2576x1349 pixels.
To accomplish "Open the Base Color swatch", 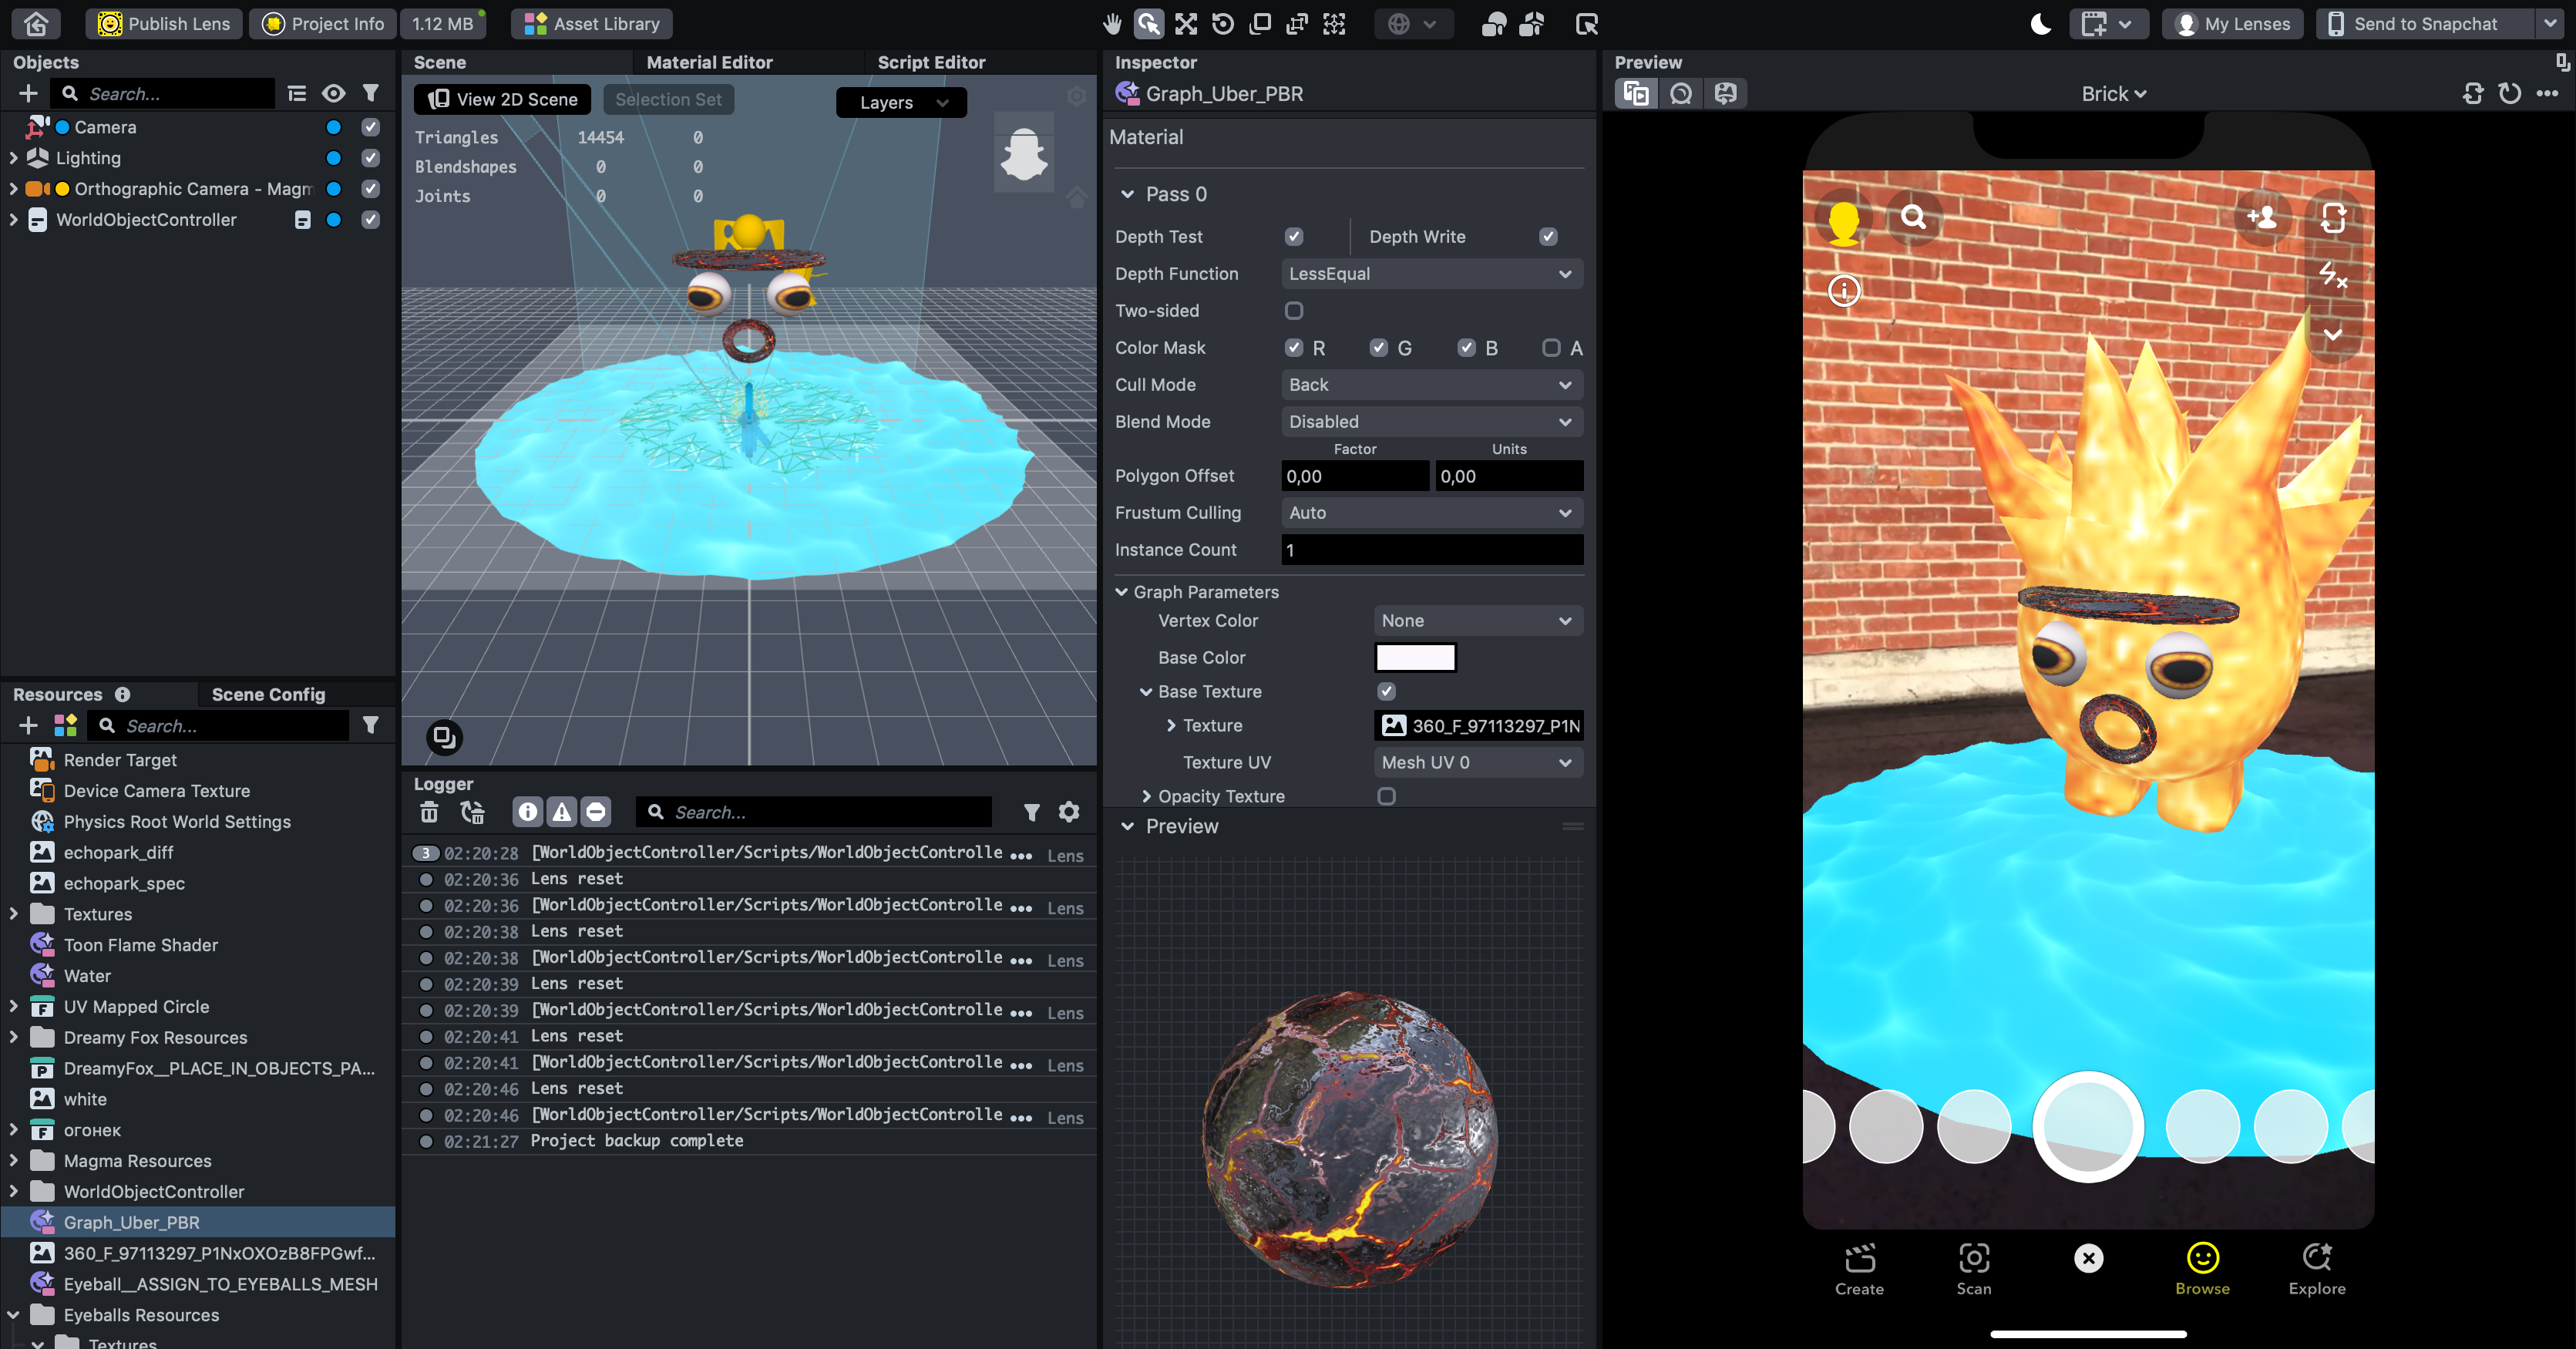I will point(1415,657).
